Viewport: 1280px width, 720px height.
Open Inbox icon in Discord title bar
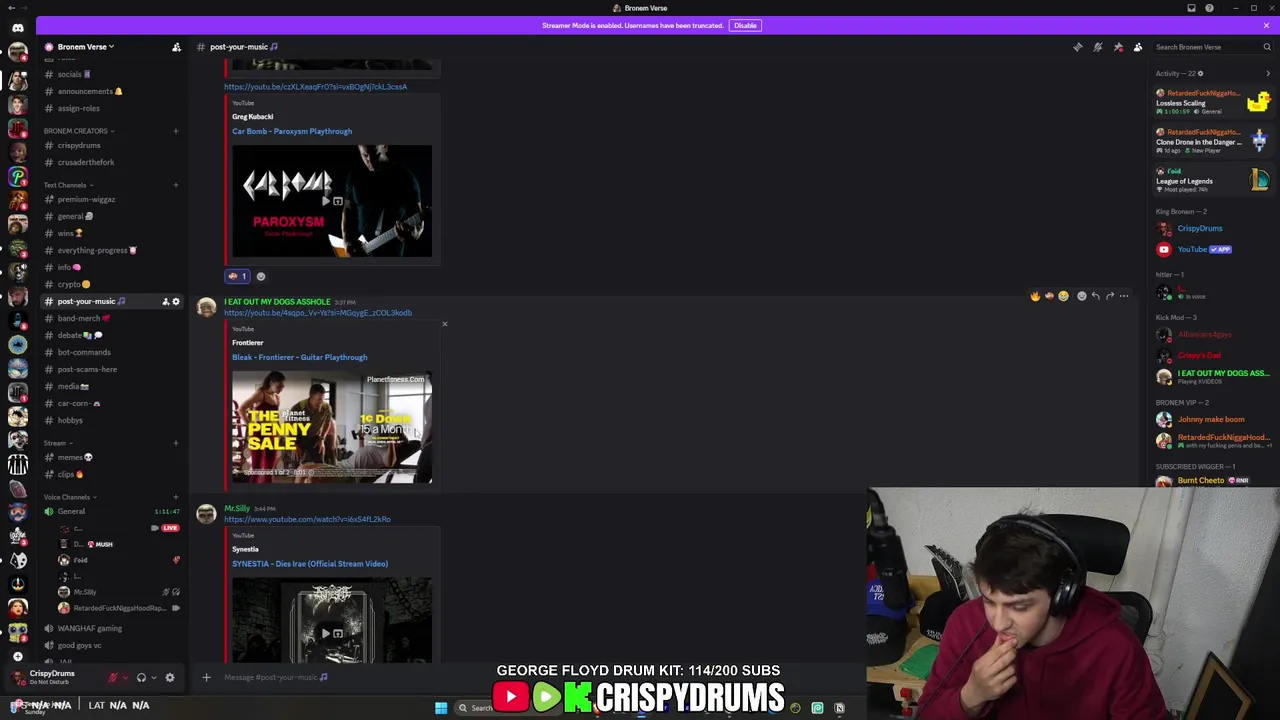point(1191,8)
